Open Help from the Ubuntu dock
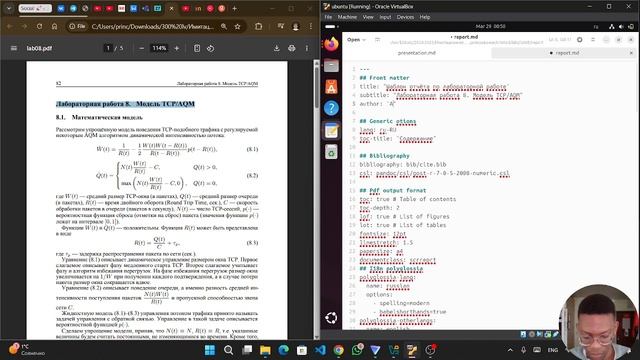This screenshot has width=640, height=360. [331, 108]
